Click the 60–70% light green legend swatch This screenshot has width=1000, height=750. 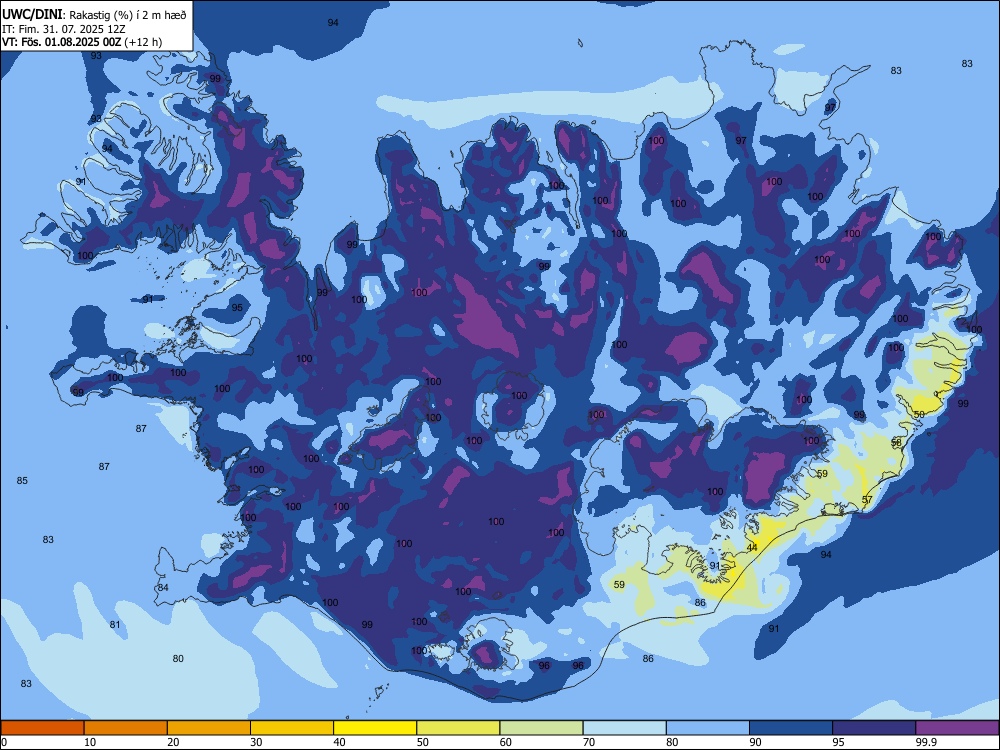pyautogui.click(x=541, y=728)
